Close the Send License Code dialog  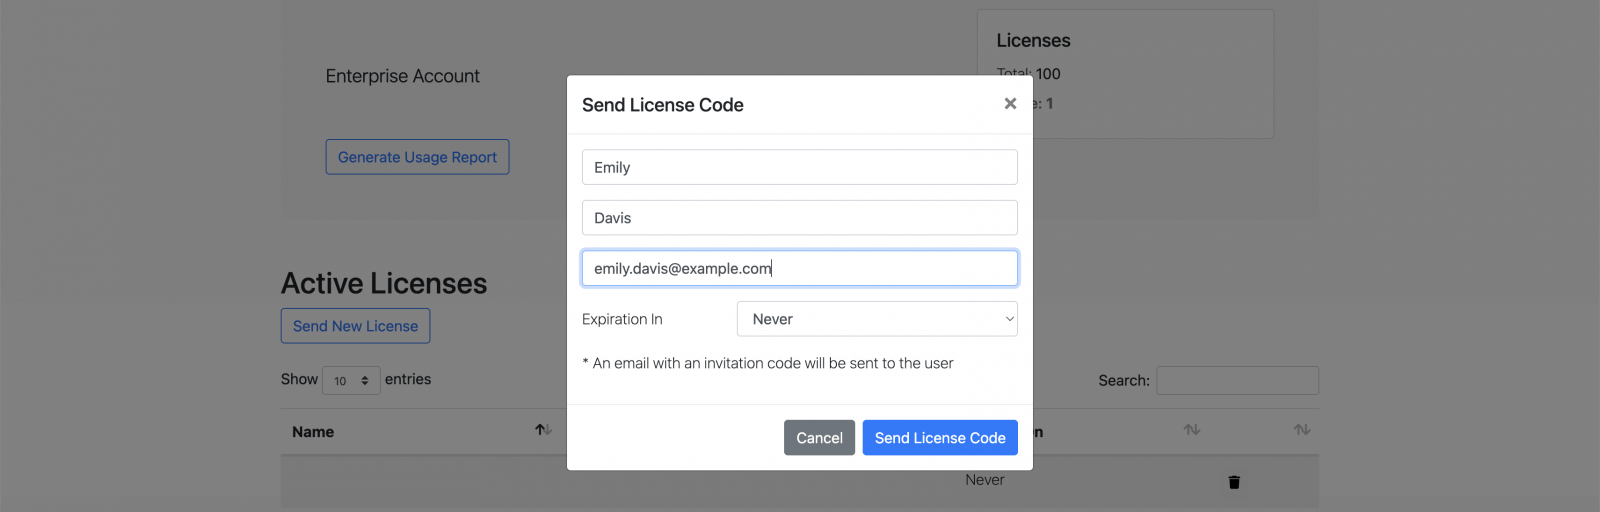(x=1010, y=104)
